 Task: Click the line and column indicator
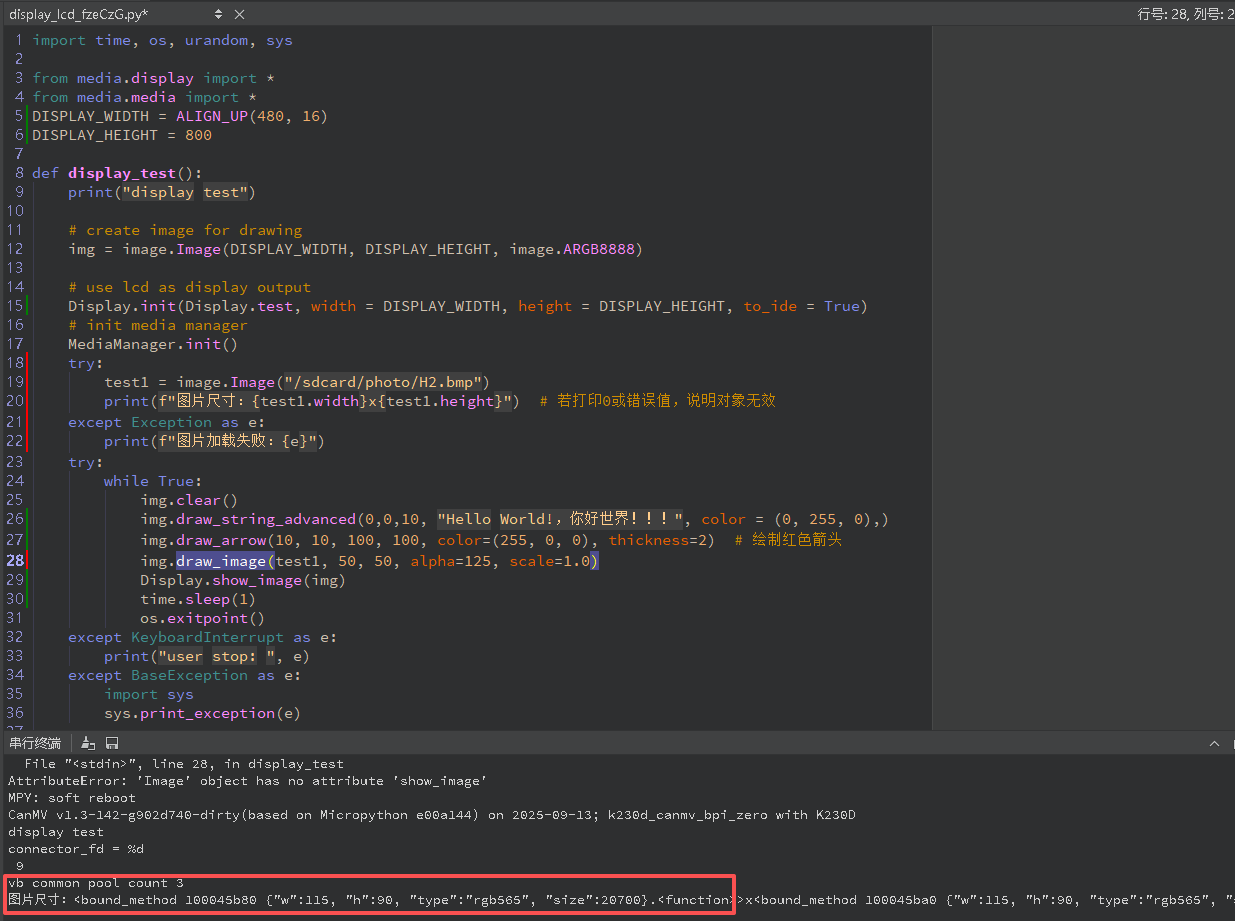click(1185, 14)
